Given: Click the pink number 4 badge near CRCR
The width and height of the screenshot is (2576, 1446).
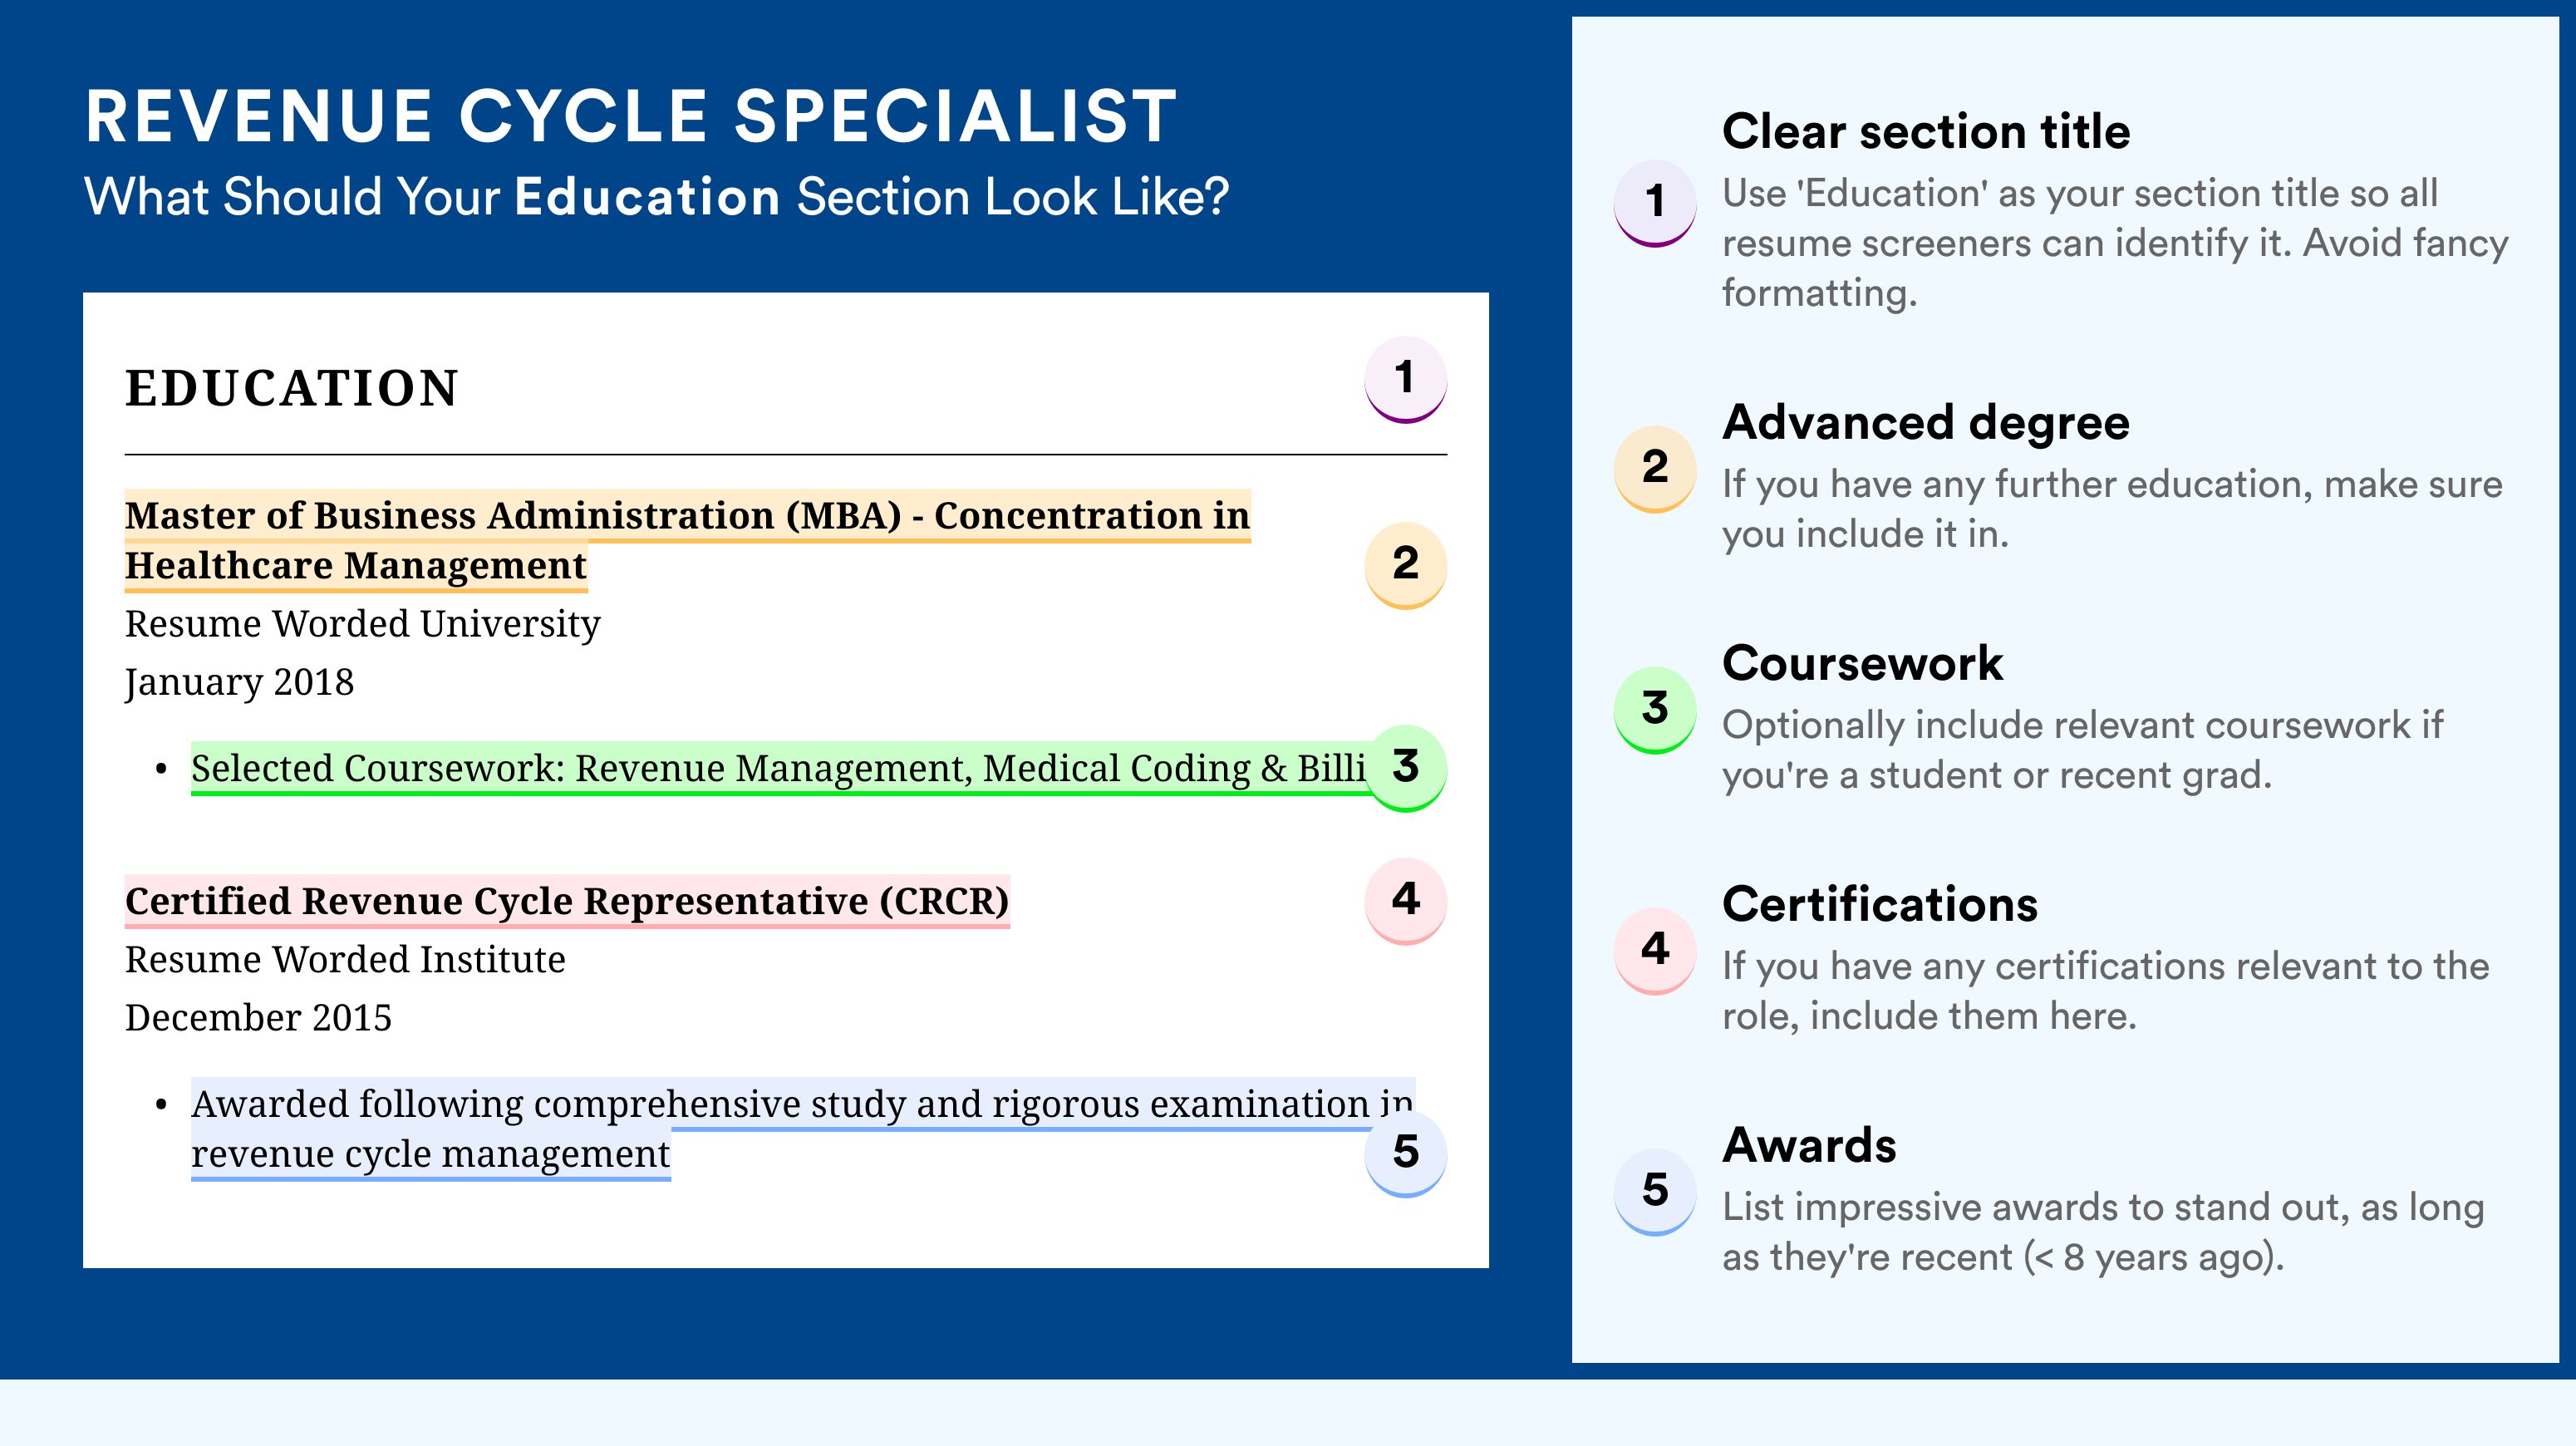Looking at the screenshot, I should pyautogui.click(x=1405, y=901).
